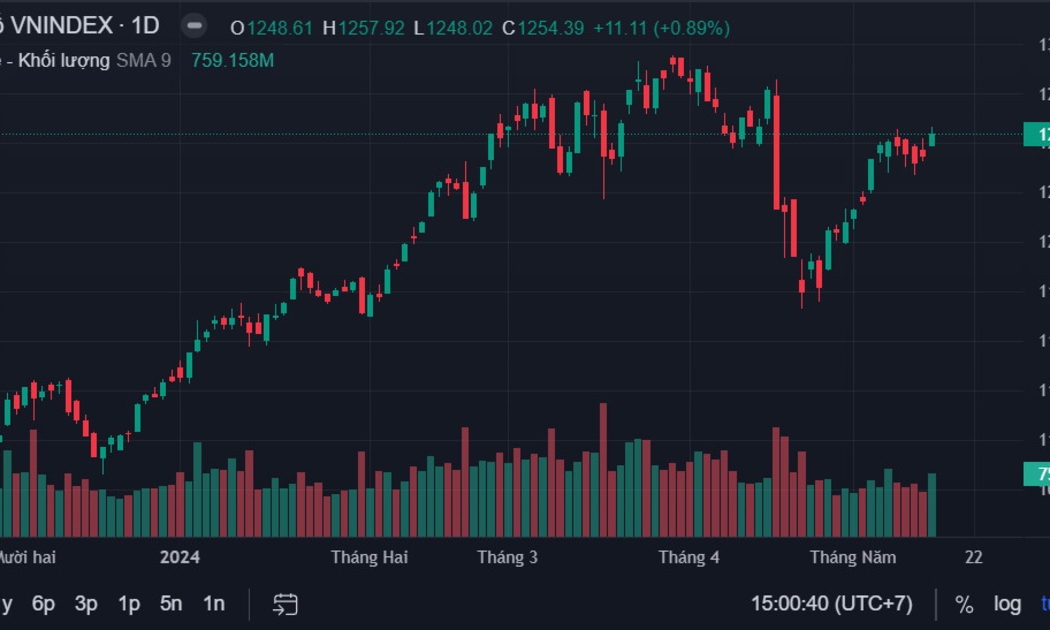Toggle percent scale mode
Image resolution: width=1050 pixels, height=630 pixels.
tap(964, 604)
